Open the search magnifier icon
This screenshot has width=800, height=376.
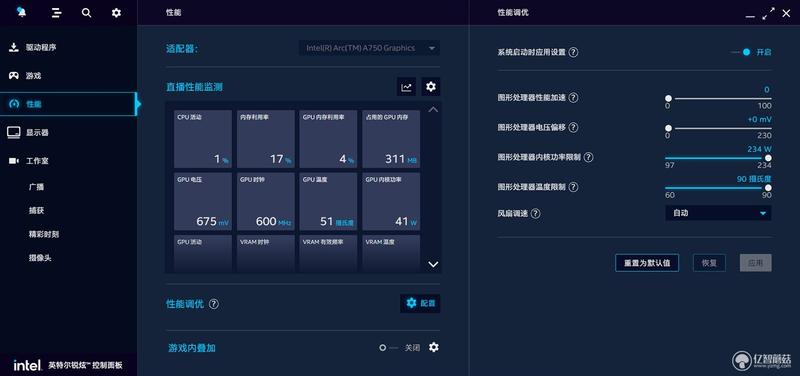pyautogui.click(x=86, y=13)
